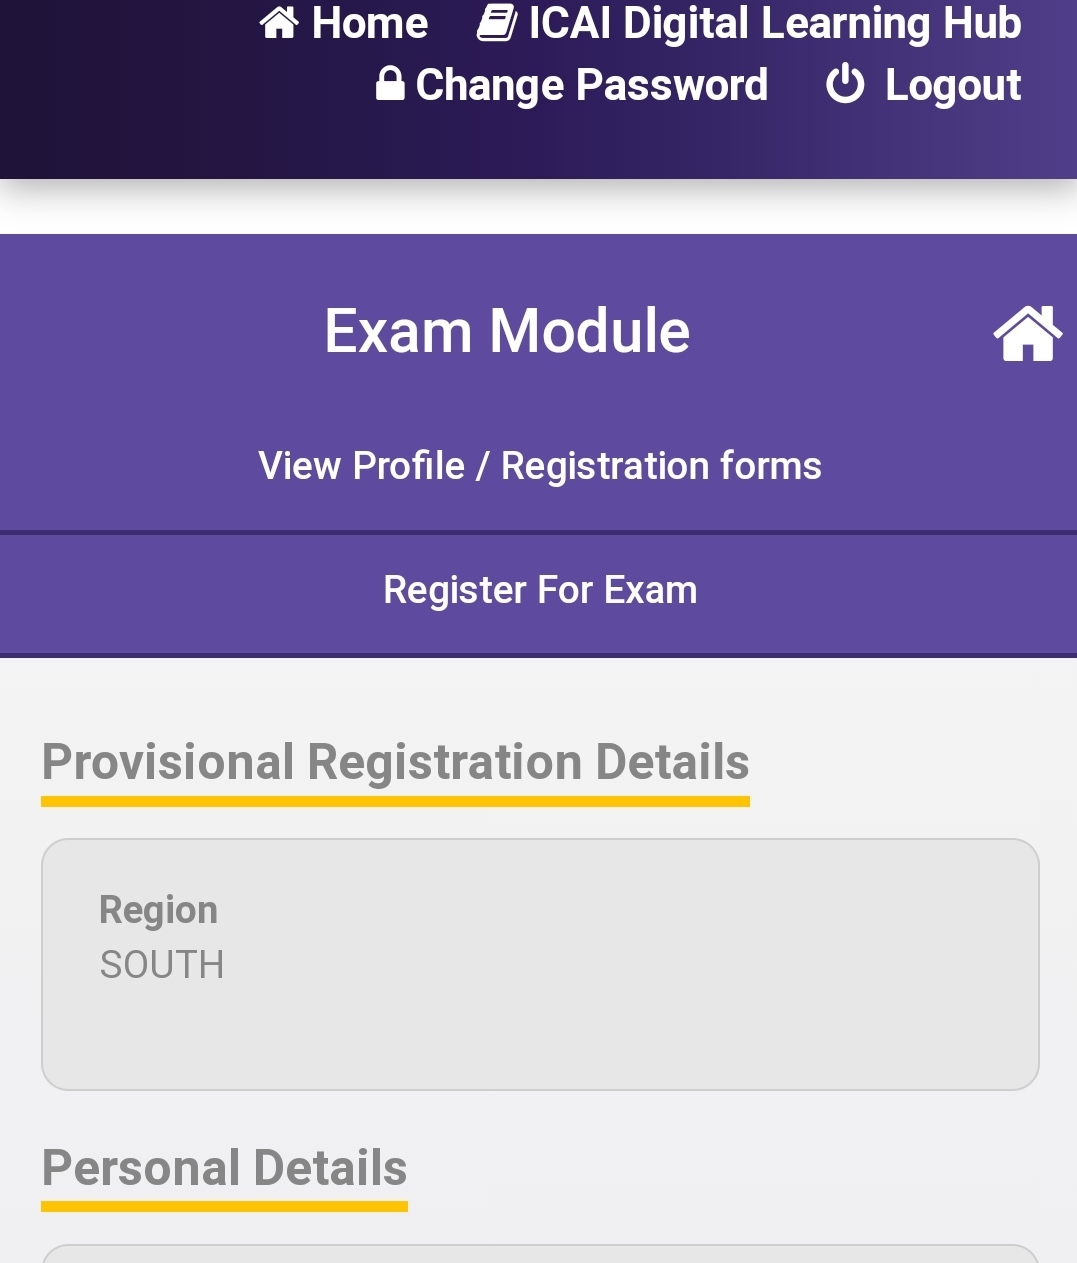Click the Personal Details heading
The image size is (1077, 1263).
[x=224, y=1168]
